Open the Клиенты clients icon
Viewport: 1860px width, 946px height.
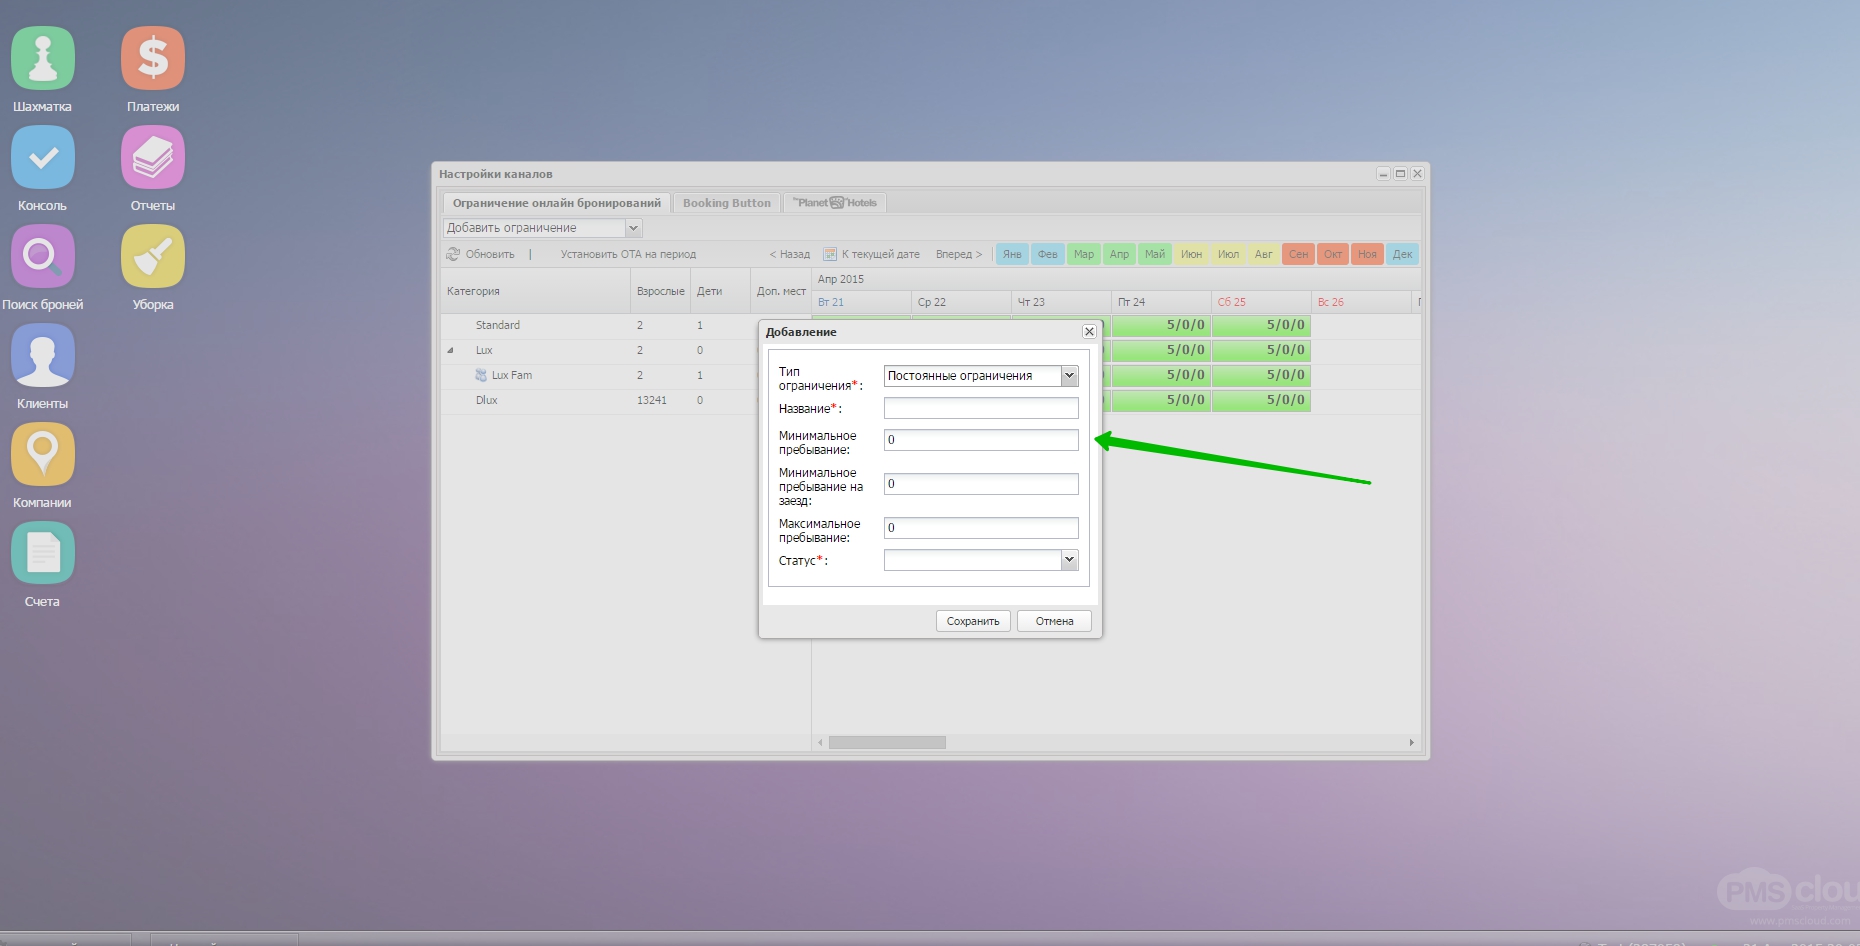[42, 356]
